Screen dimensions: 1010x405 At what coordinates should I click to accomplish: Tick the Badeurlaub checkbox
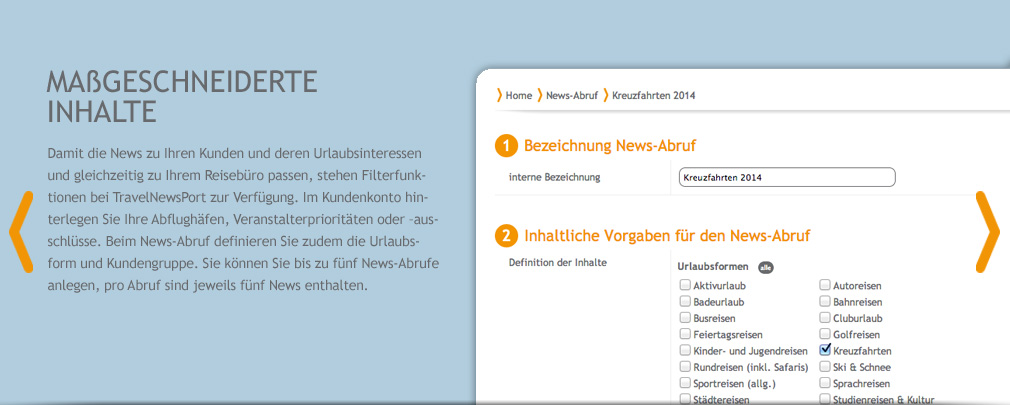click(685, 301)
